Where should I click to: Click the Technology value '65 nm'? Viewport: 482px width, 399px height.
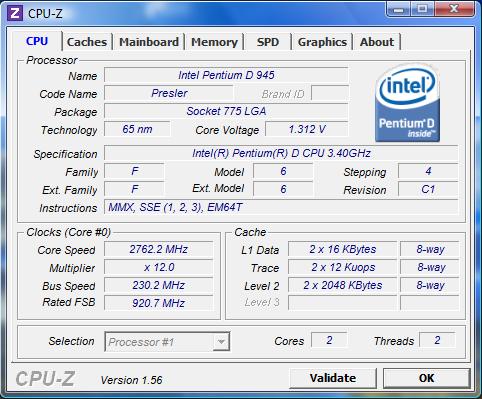click(137, 129)
